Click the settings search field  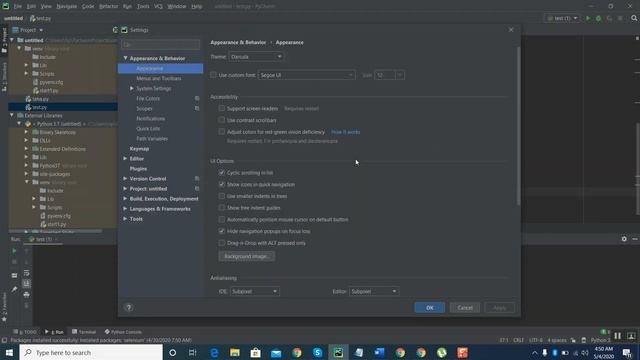point(160,44)
